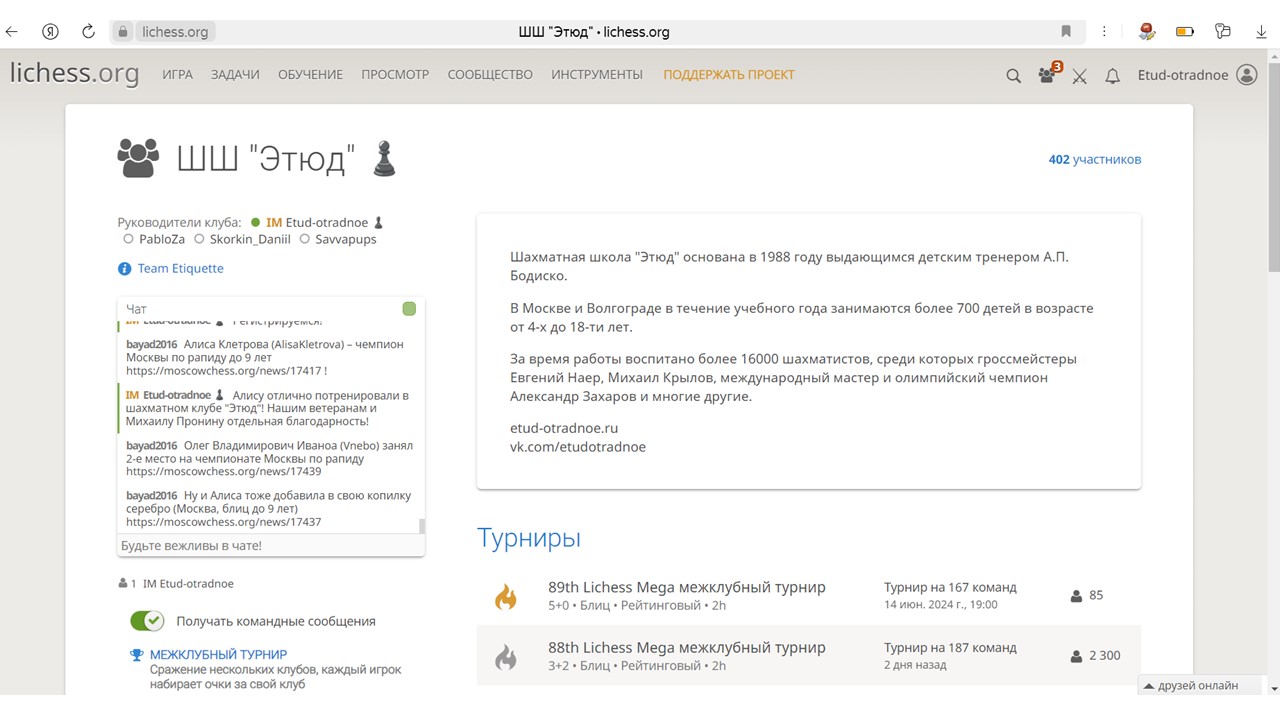
Task: Open notifications bell icon
Action: coord(1112,76)
